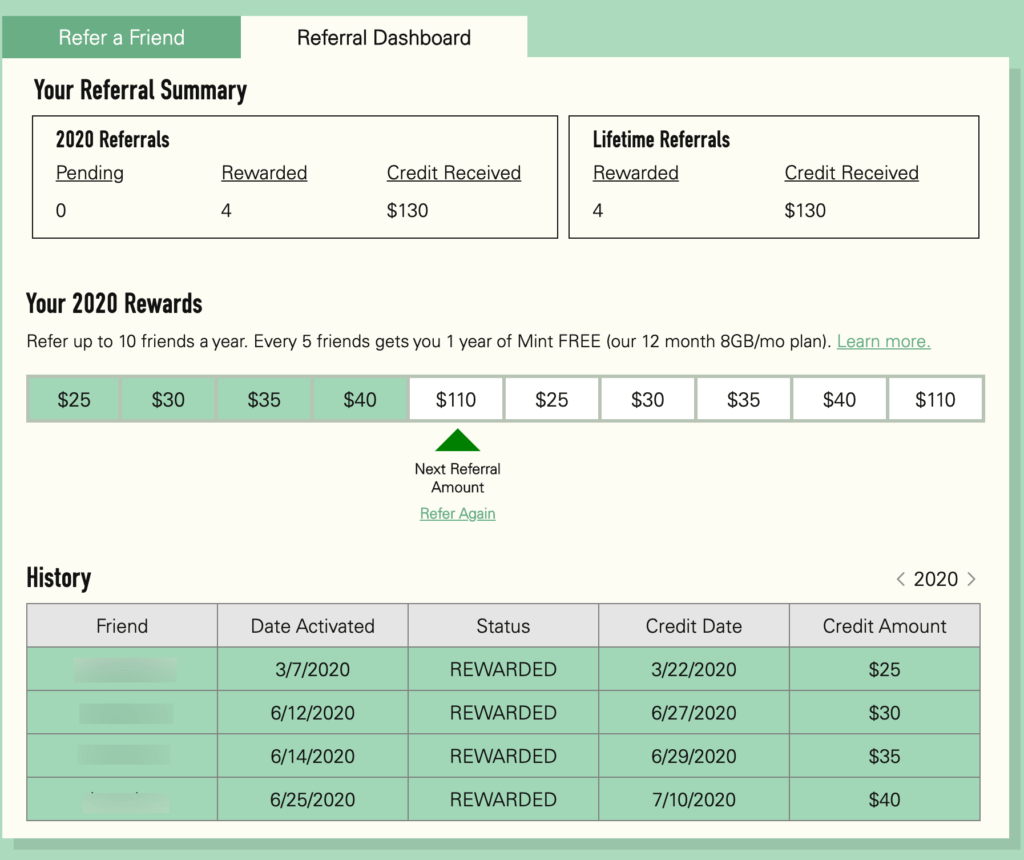Click Rewarded under Lifetime Referrals
This screenshot has width=1024, height=860.
[x=636, y=172]
